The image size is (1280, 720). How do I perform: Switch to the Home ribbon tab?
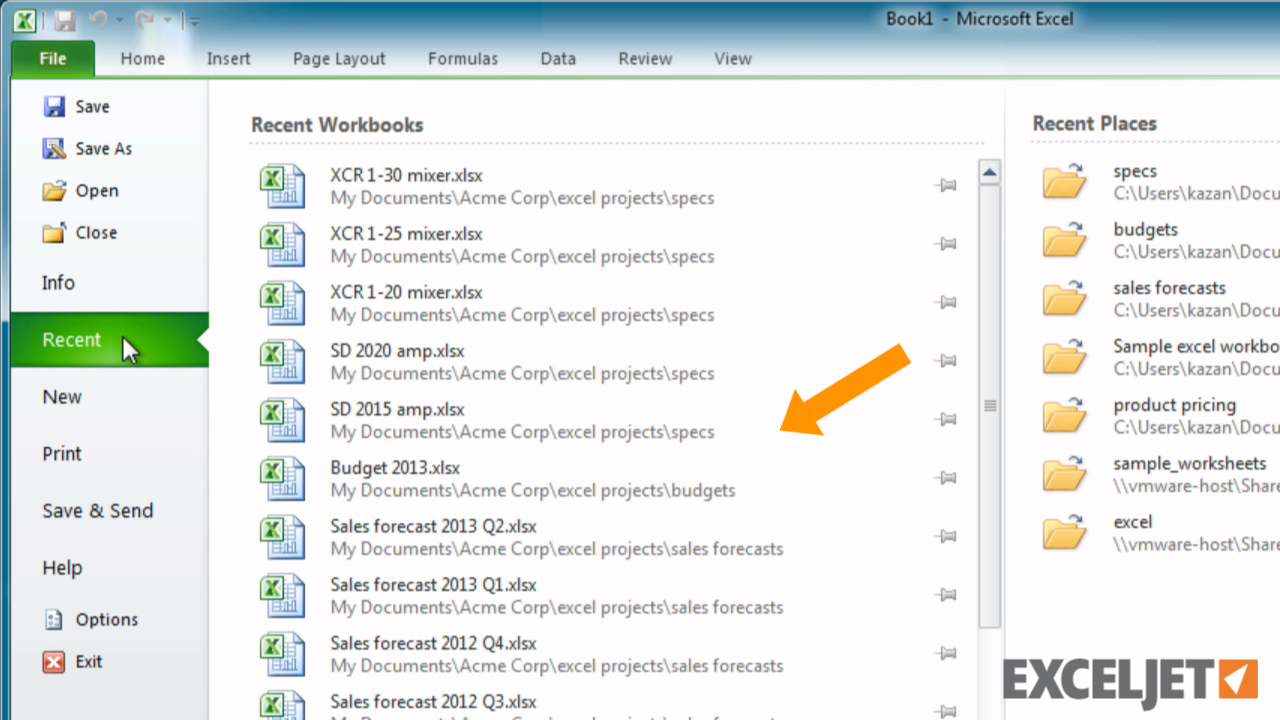click(x=143, y=59)
